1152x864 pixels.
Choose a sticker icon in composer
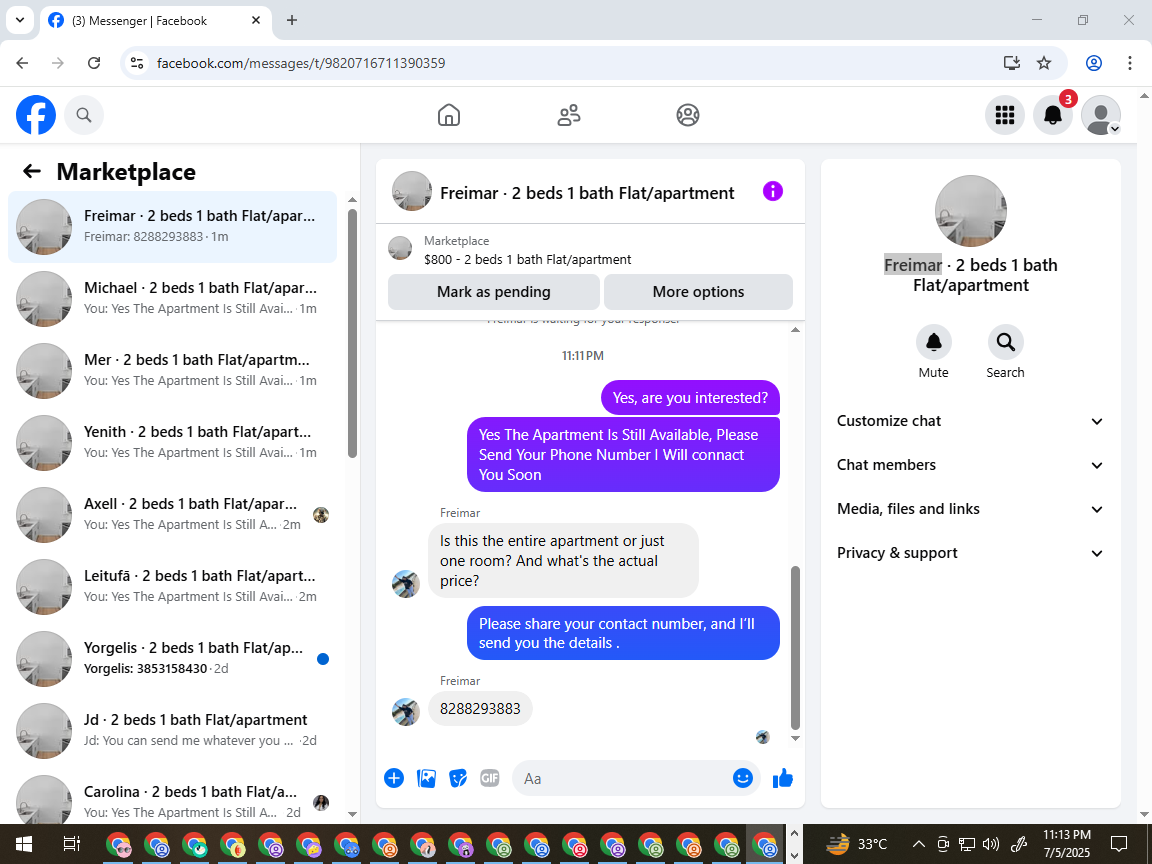point(458,778)
